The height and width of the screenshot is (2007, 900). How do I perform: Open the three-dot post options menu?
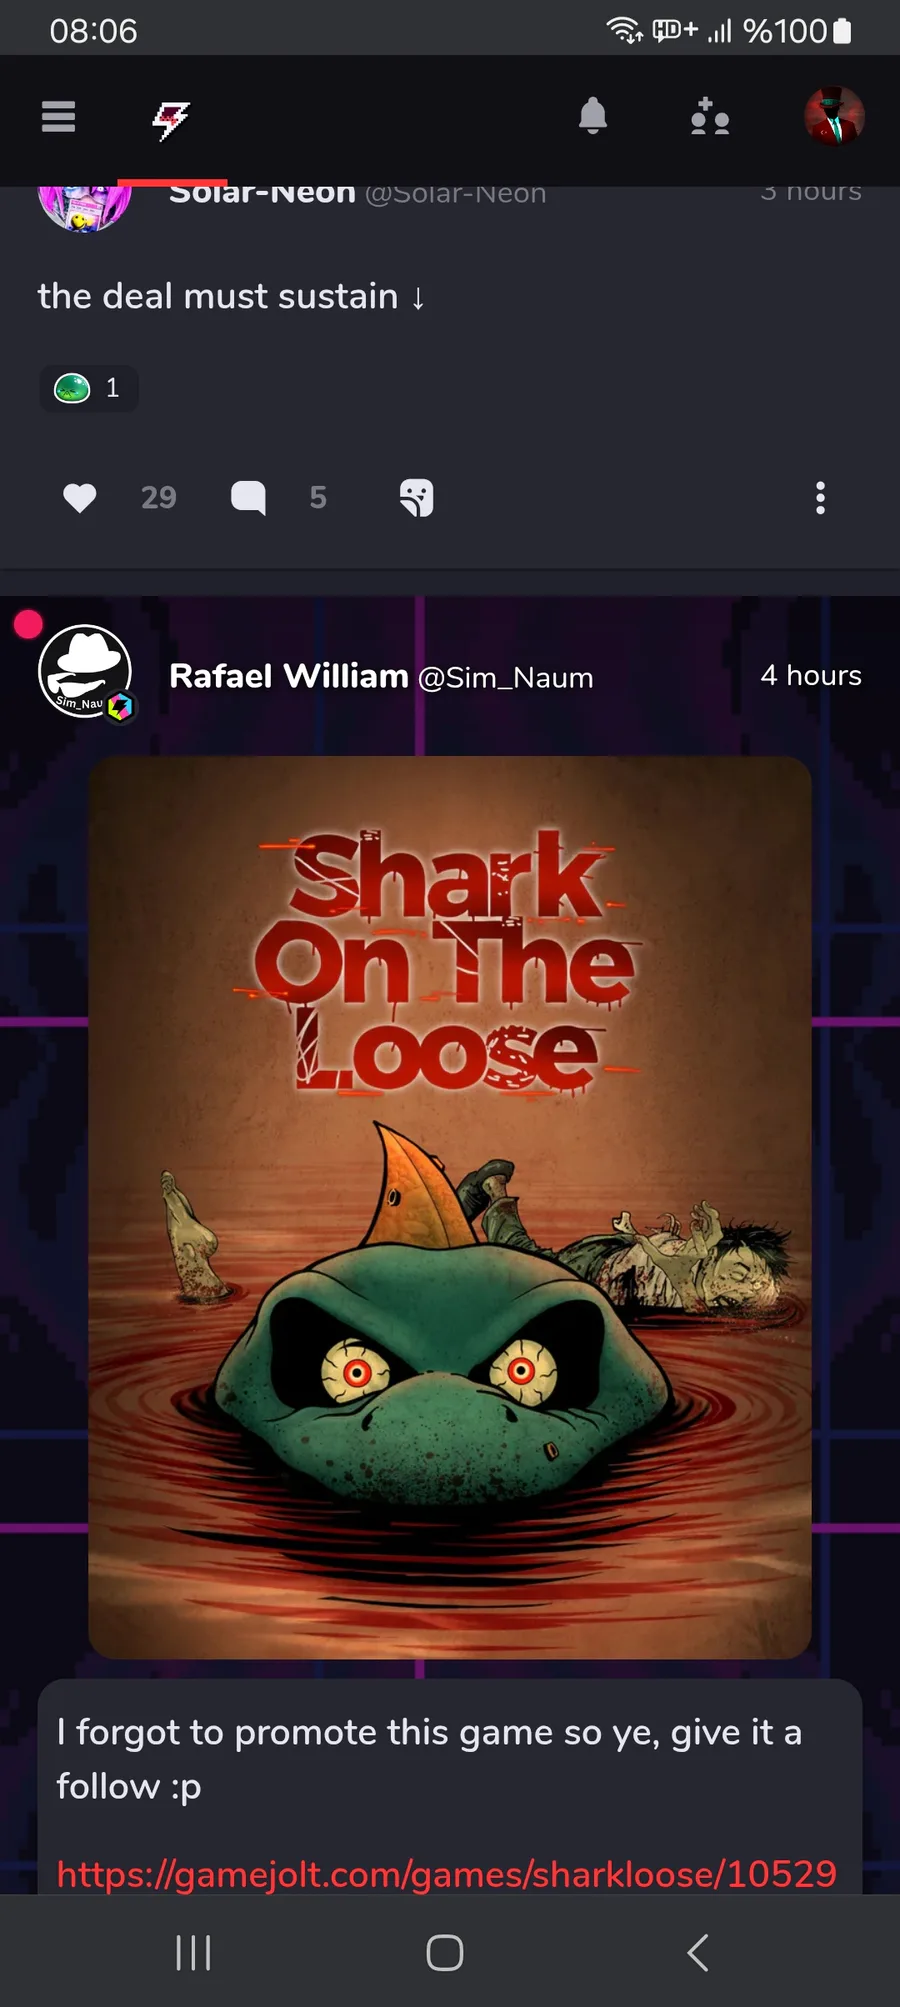(820, 497)
